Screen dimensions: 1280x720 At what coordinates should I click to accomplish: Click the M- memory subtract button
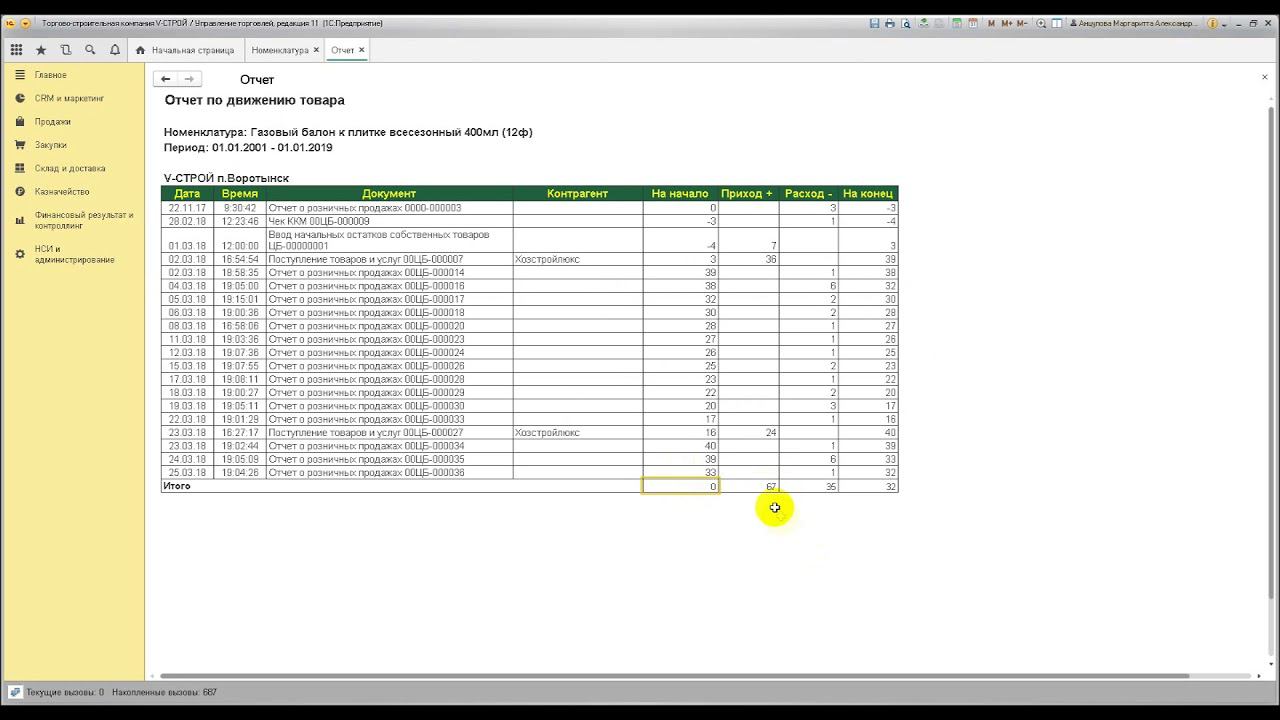click(x=1024, y=23)
